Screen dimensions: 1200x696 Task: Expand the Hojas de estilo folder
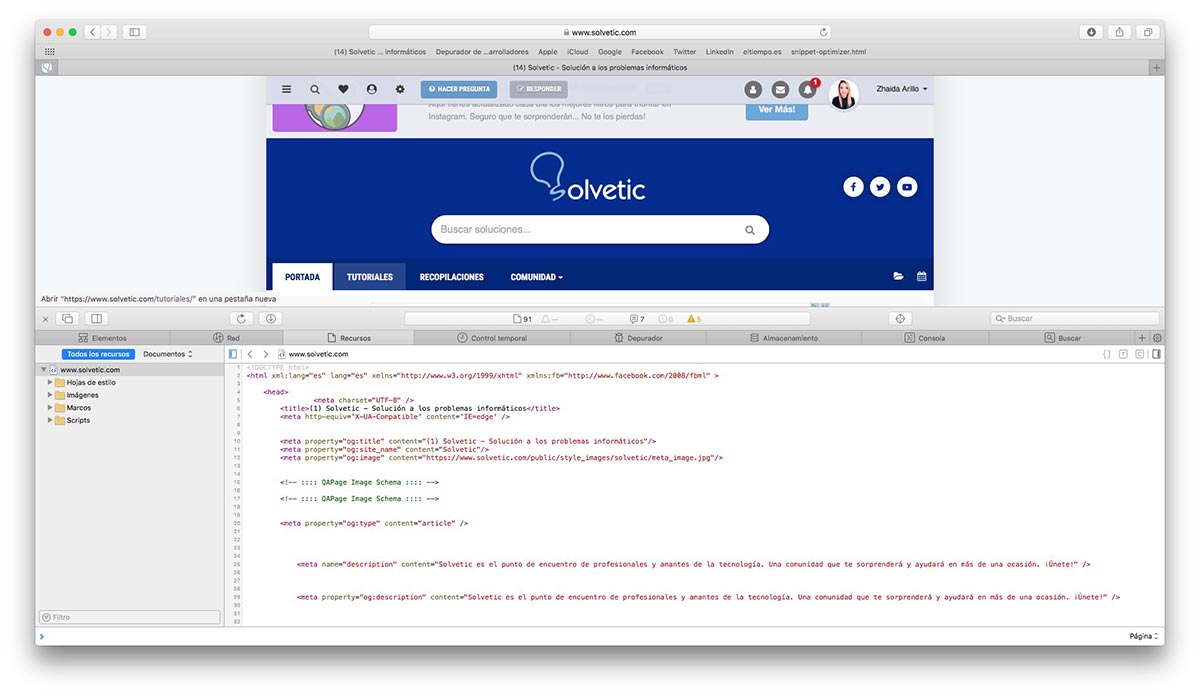[x=50, y=382]
